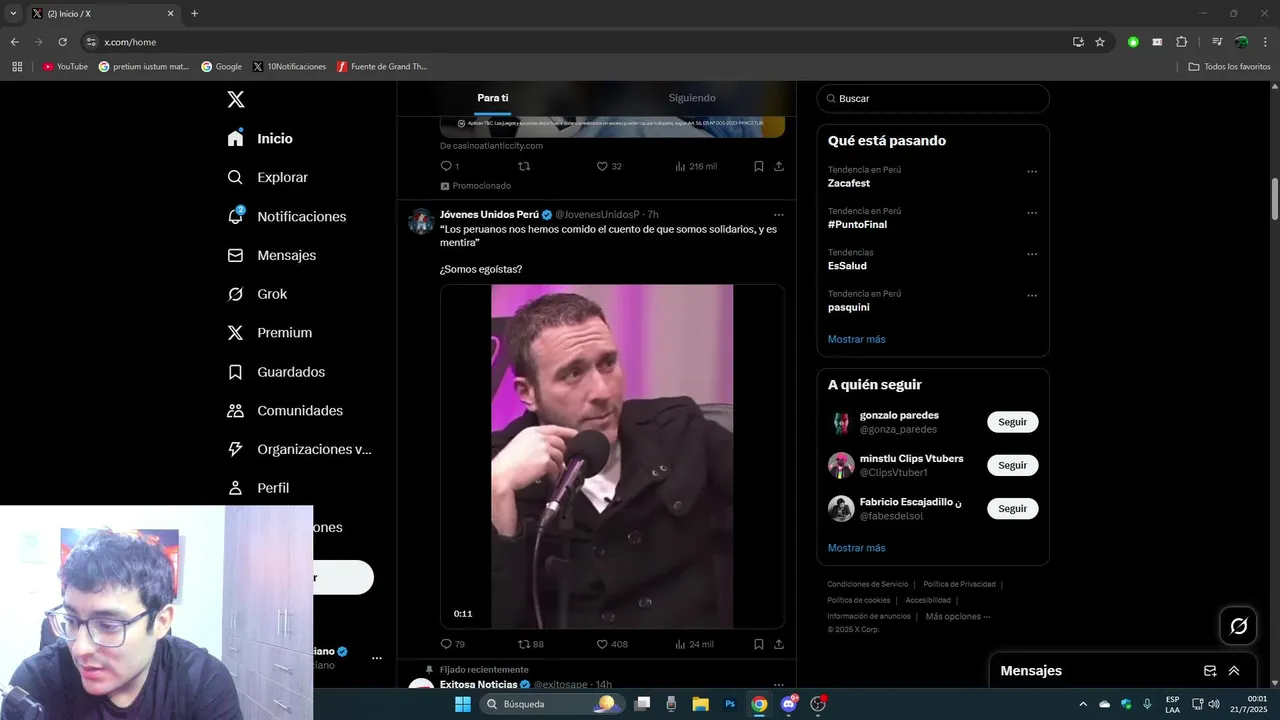Open Comunidades in the sidebar
The height and width of the screenshot is (720, 1280).
(x=285, y=411)
